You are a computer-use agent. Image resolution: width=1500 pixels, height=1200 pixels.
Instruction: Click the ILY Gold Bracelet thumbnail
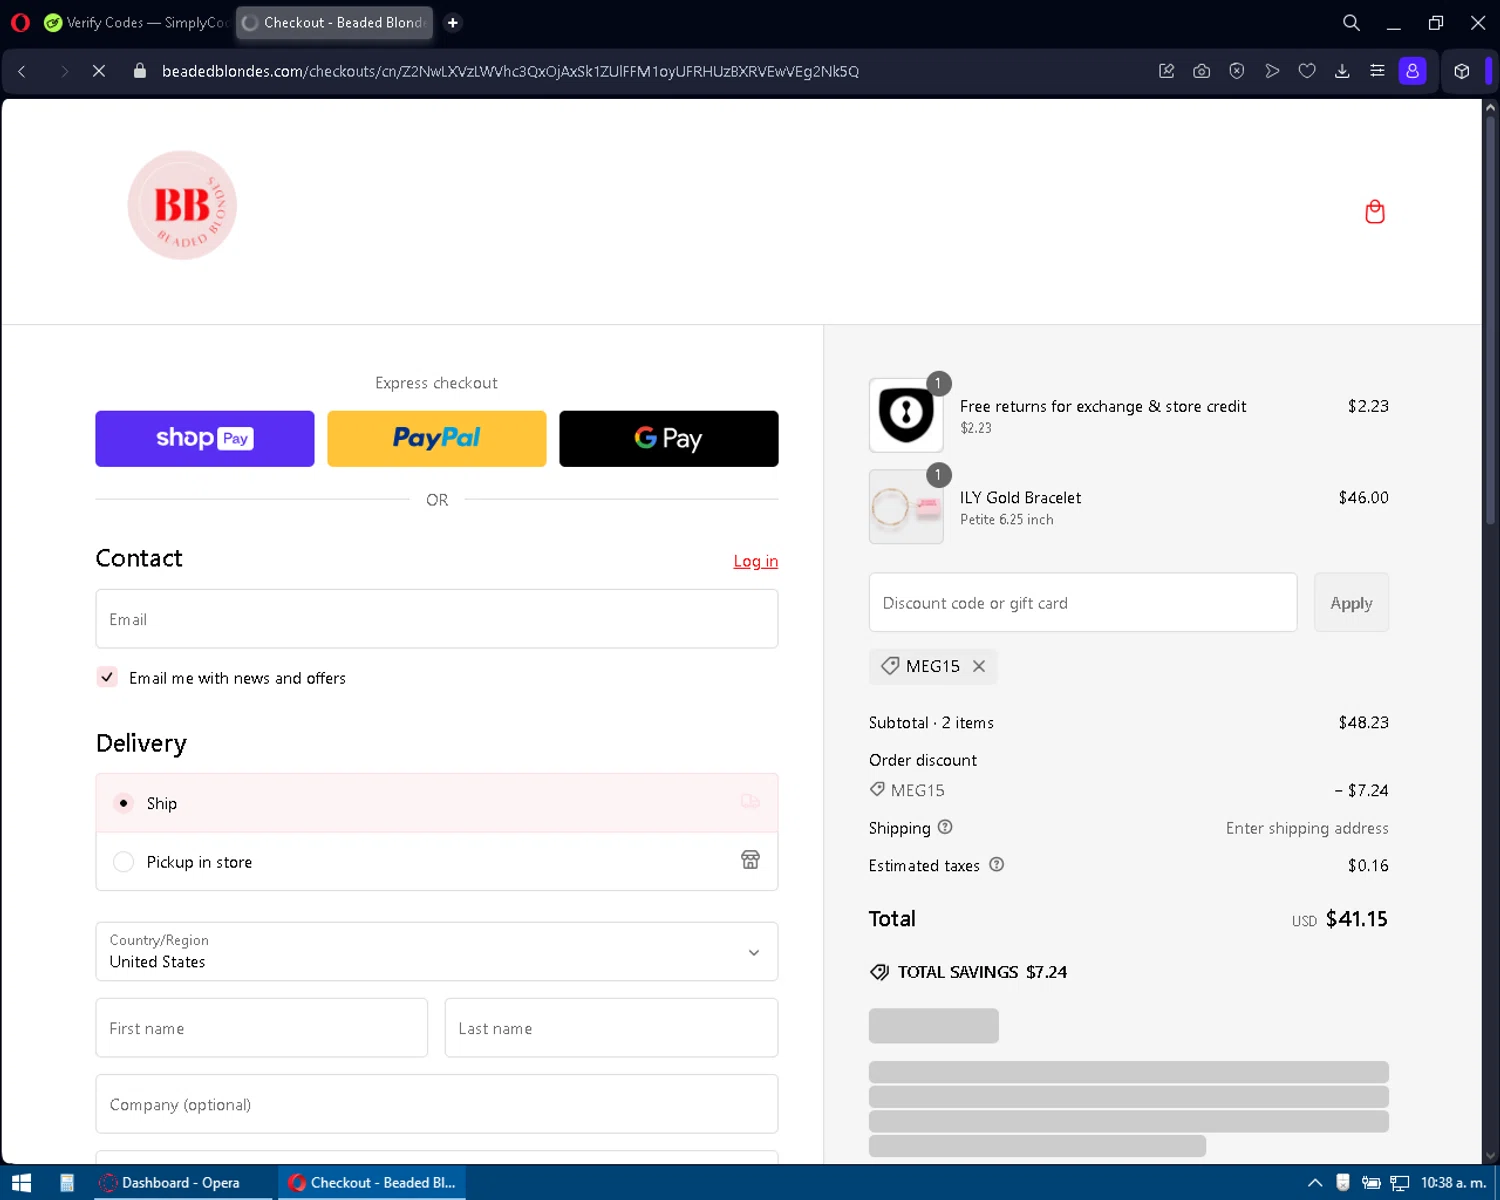(x=906, y=507)
